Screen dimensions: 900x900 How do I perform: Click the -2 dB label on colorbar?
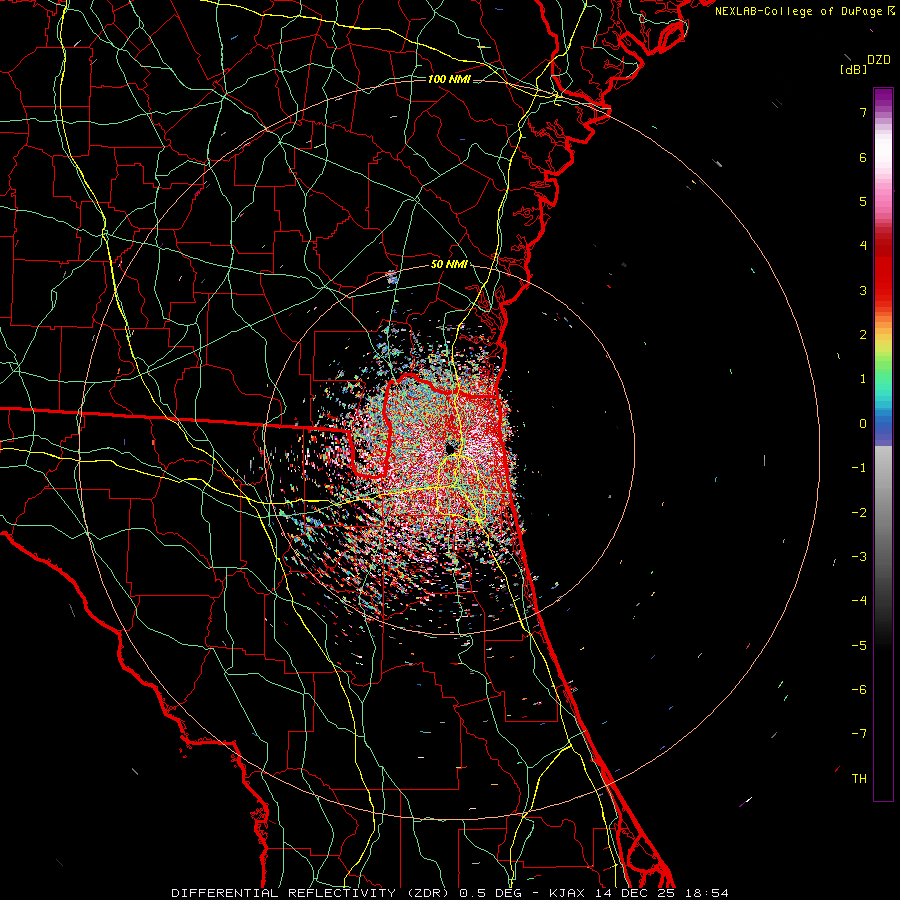859,512
